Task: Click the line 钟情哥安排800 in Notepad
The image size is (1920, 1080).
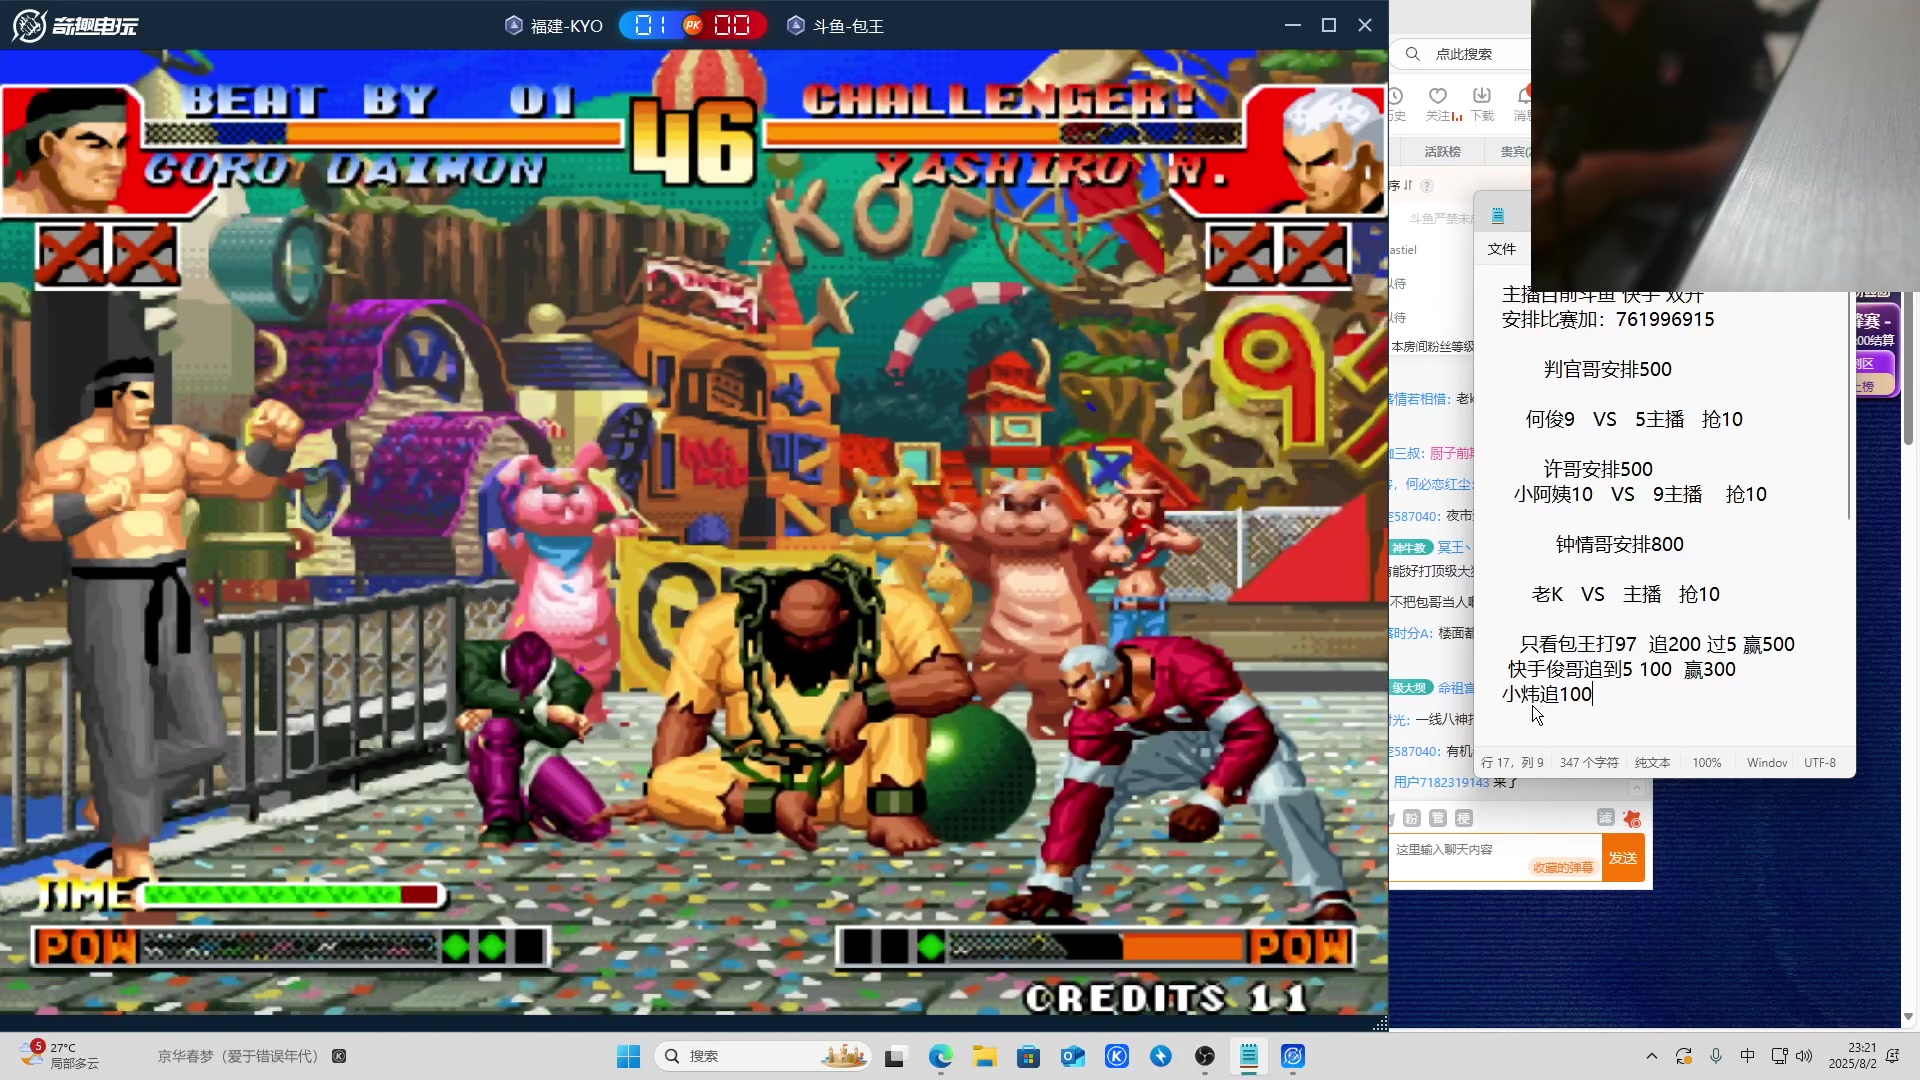Action: (1619, 544)
